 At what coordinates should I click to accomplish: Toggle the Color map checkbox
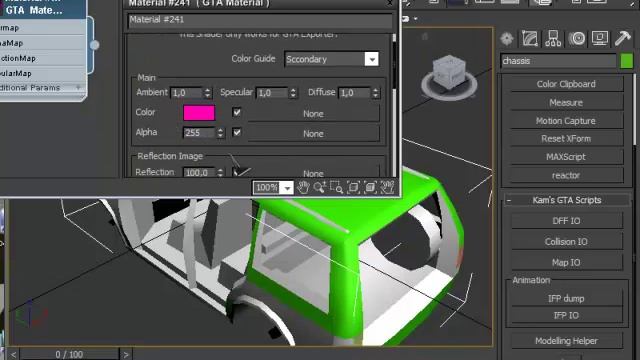point(237,112)
